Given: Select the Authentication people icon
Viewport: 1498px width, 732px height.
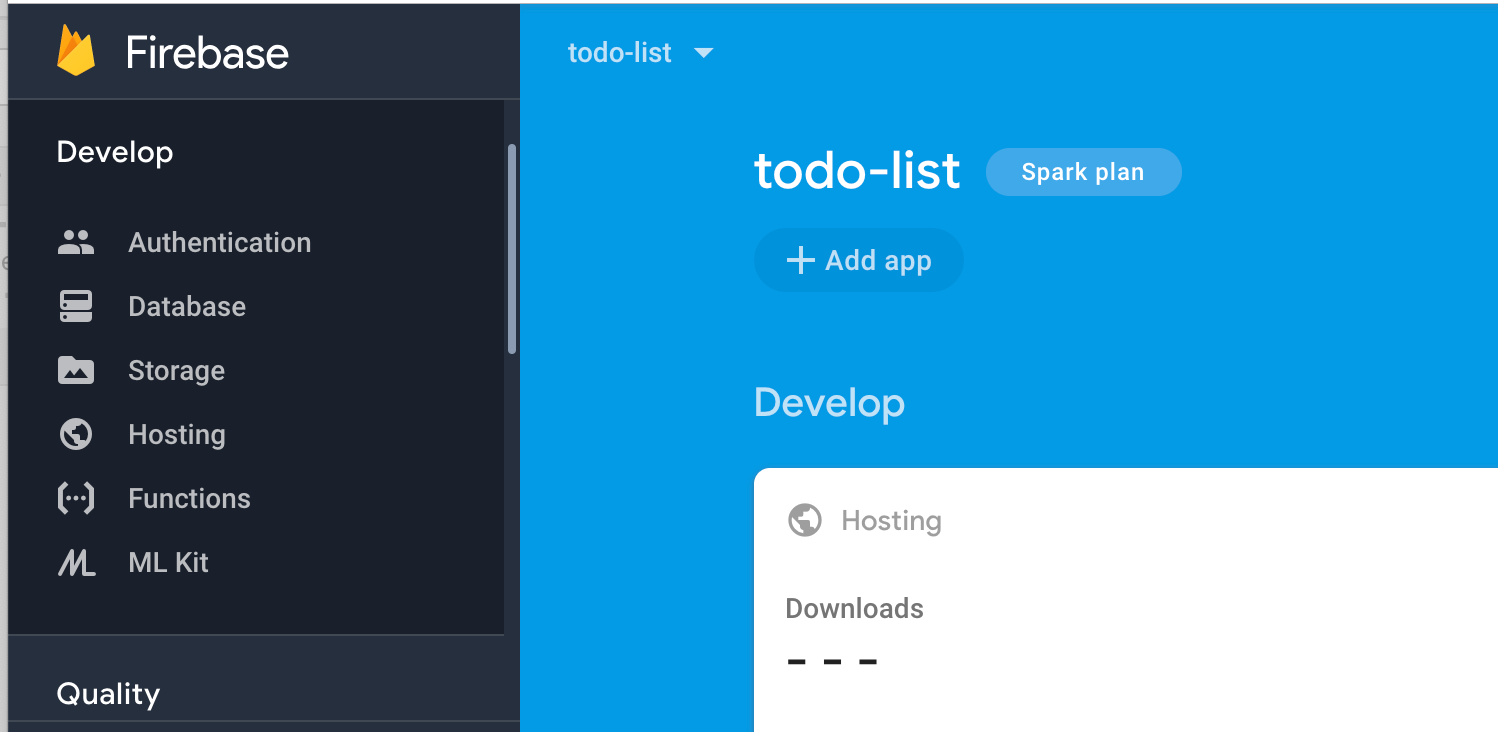Looking at the screenshot, I should click(76, 242).
